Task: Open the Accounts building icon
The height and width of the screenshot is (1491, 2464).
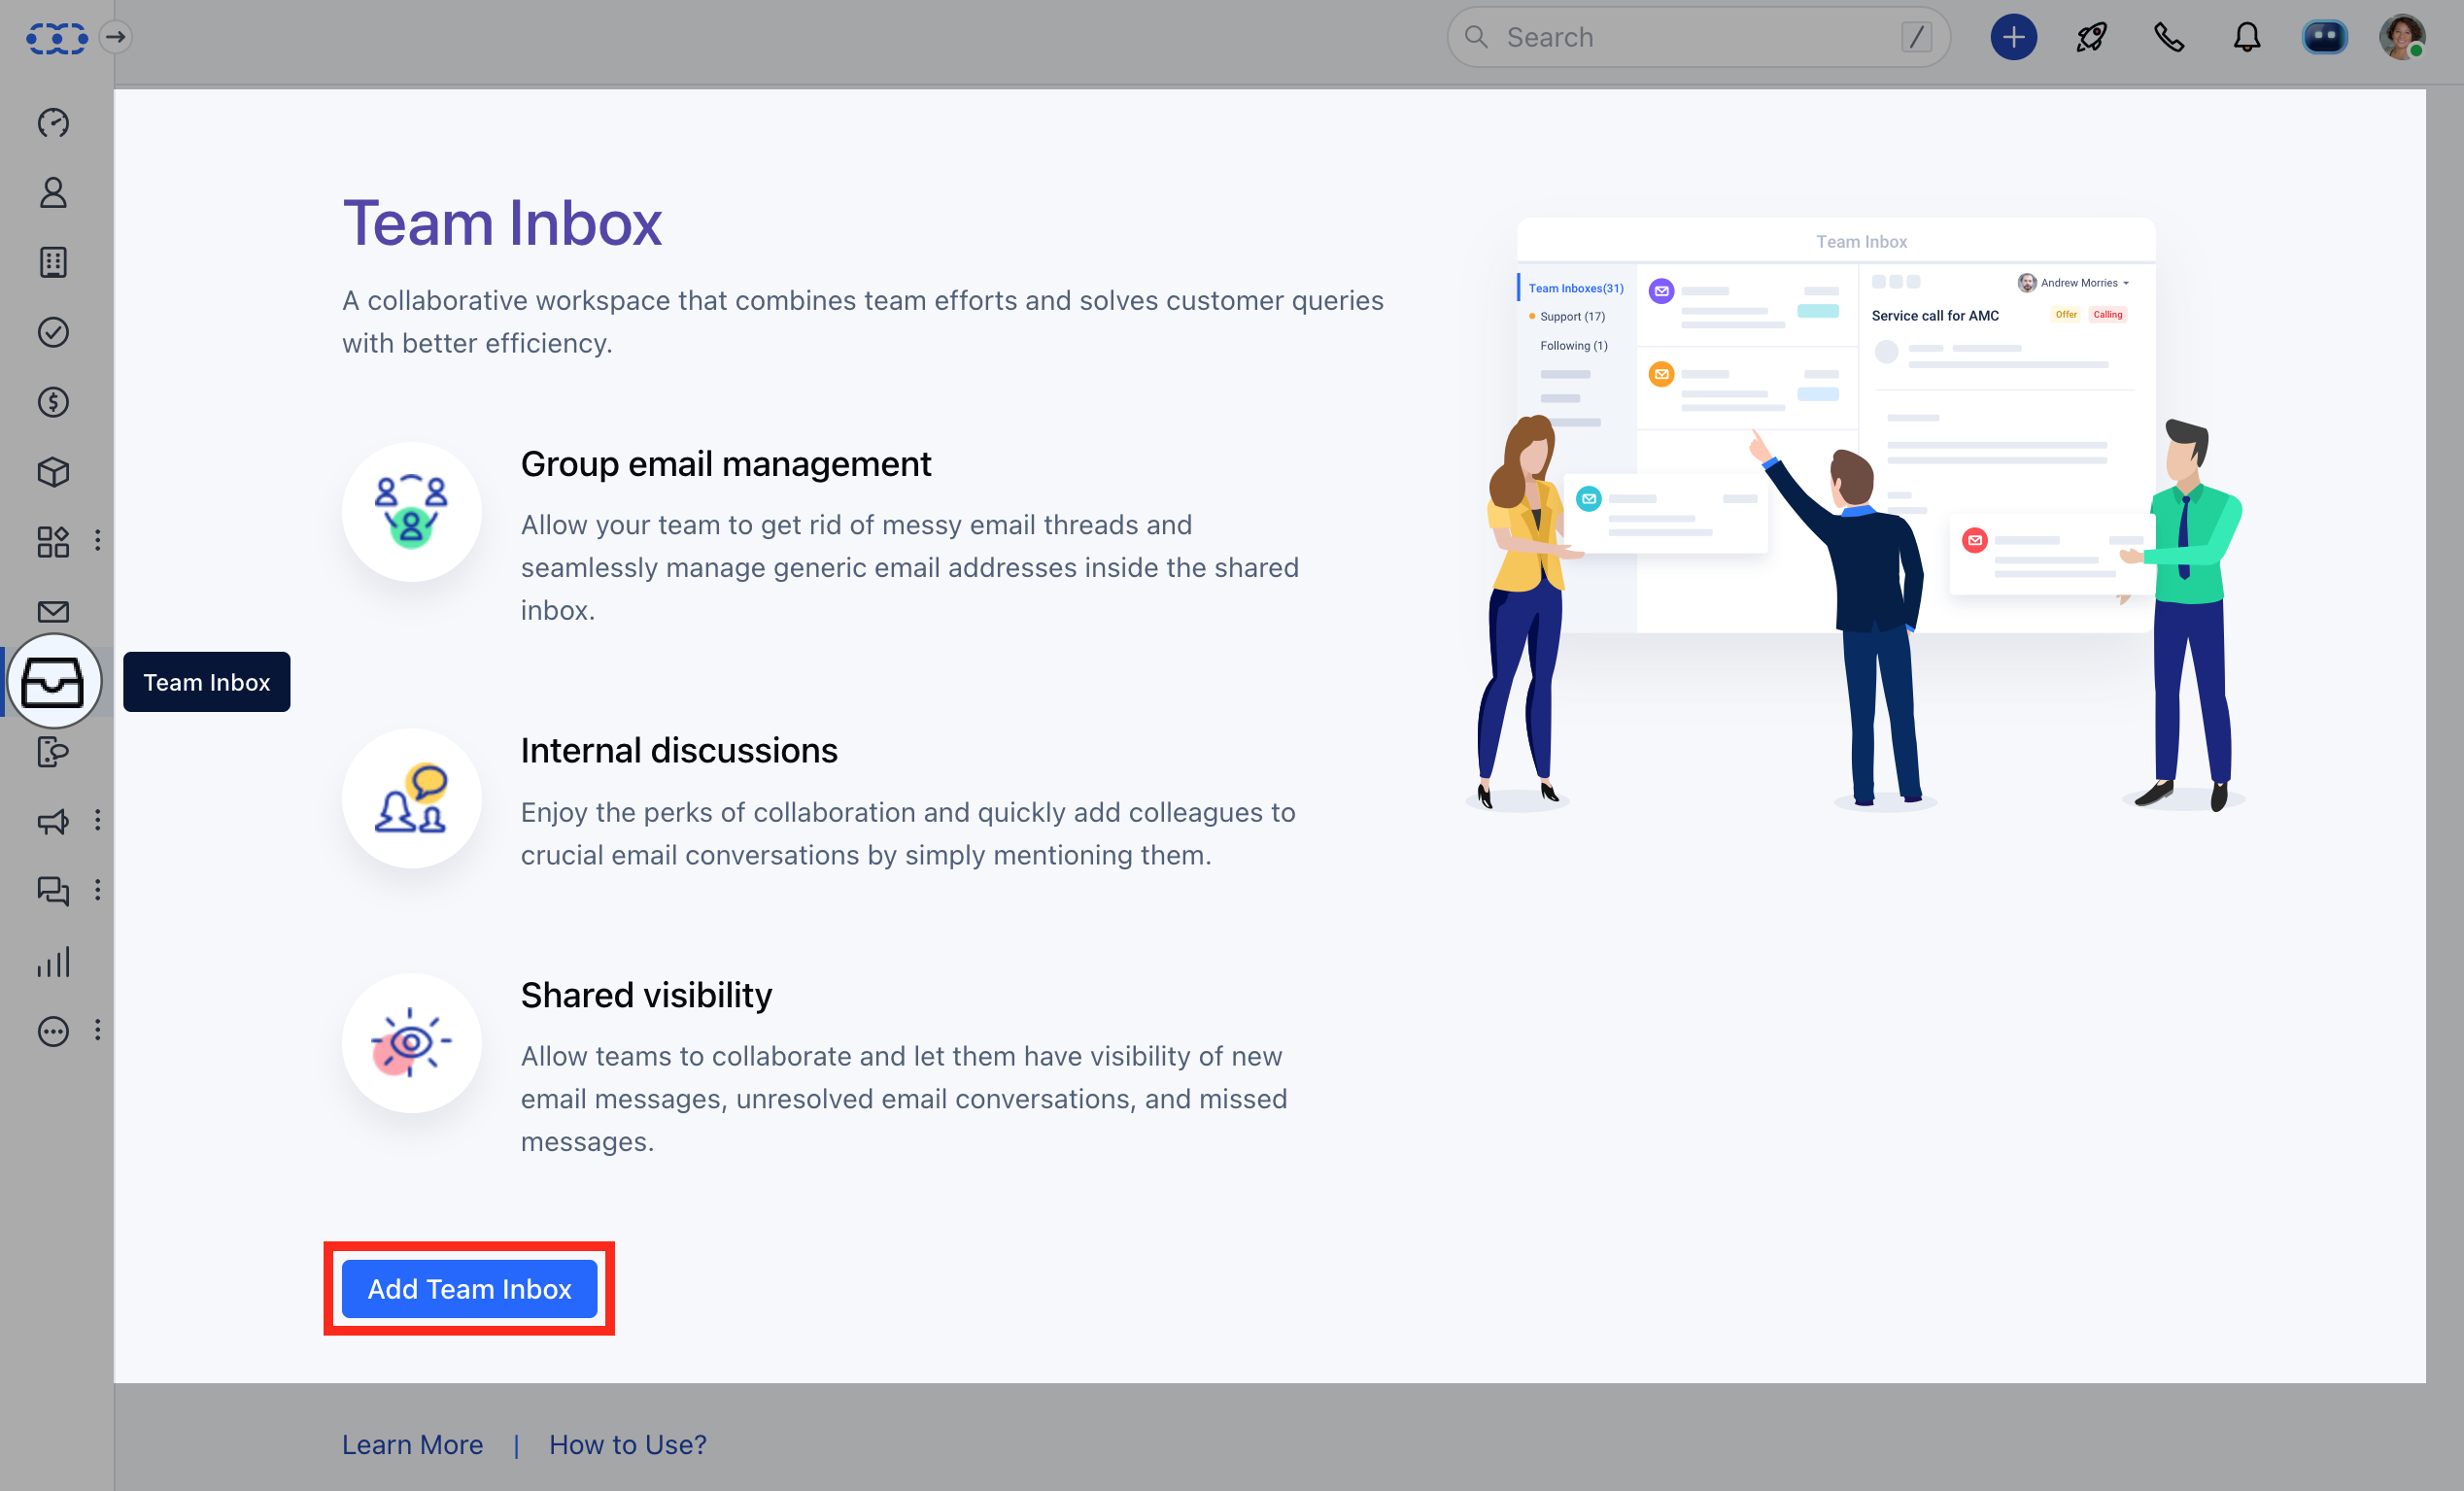Action: pos(54,262)
